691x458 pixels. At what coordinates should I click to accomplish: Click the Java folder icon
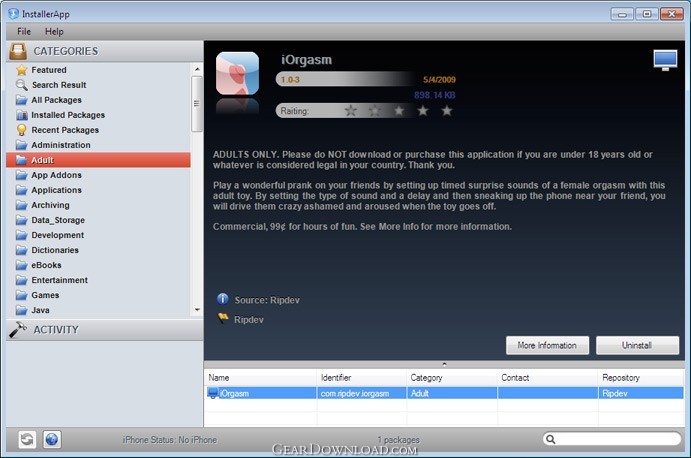click(x=21, y=310)
